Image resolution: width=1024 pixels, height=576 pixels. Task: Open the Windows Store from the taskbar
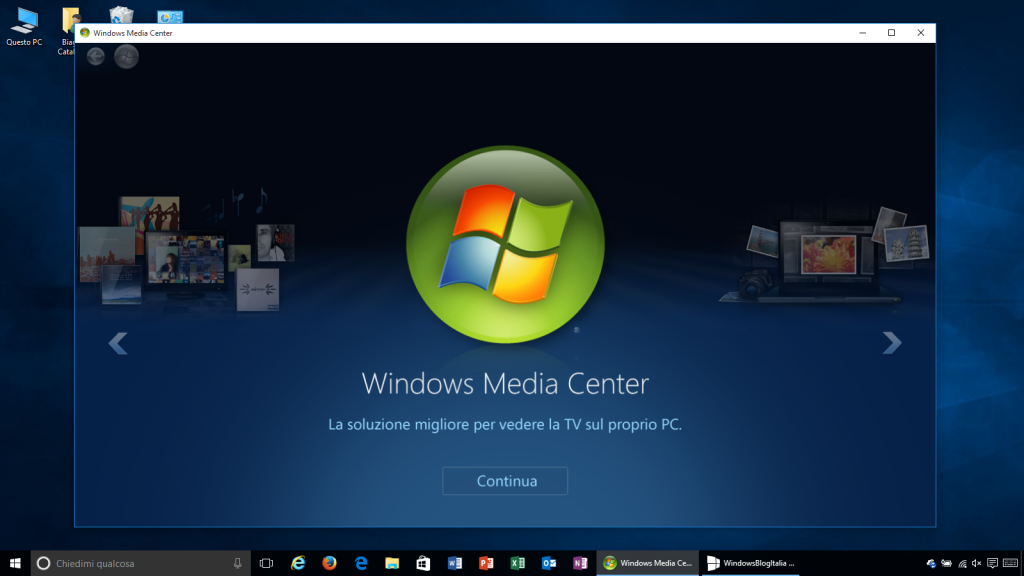click(x=423, y=563)
